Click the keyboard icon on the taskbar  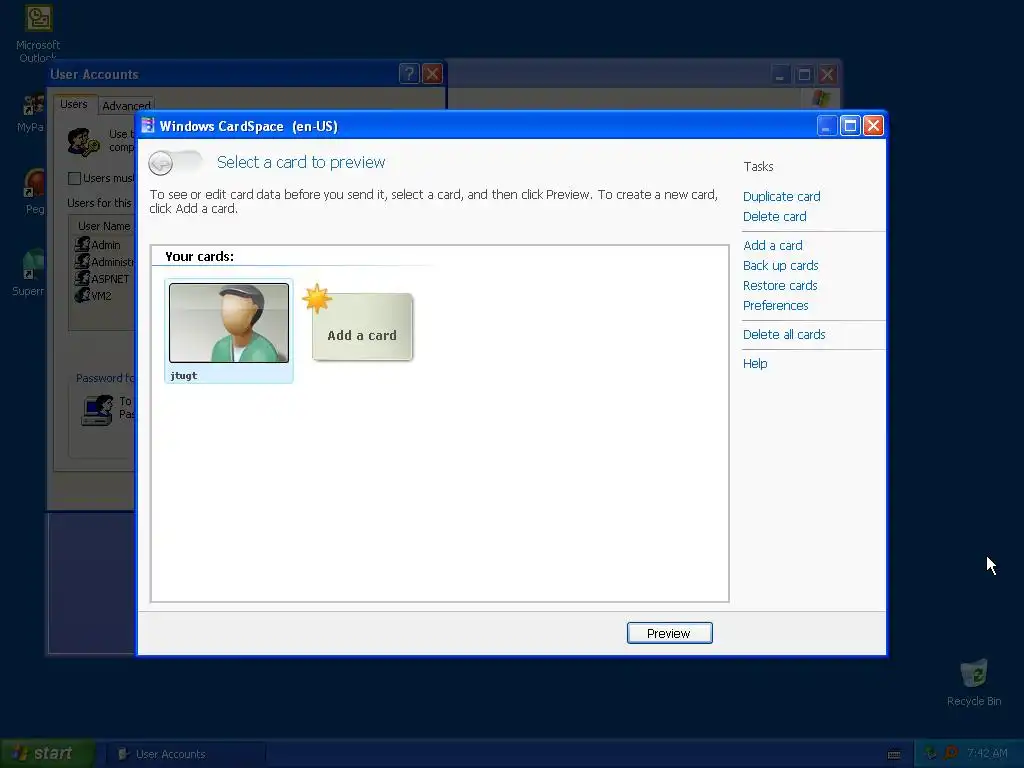click(894, 754)
